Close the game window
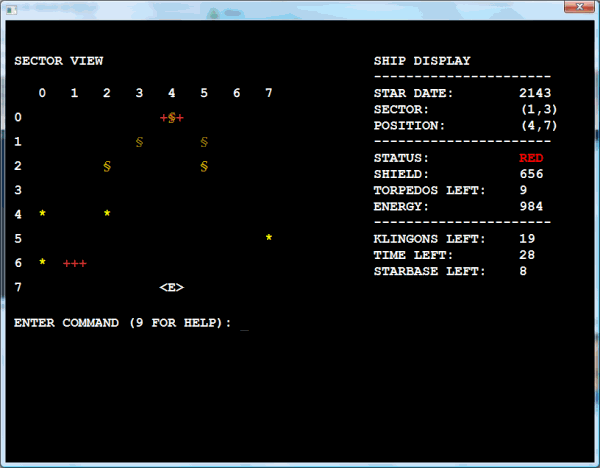The height and width of the screenshot is (468, 600). click(579, 7)
